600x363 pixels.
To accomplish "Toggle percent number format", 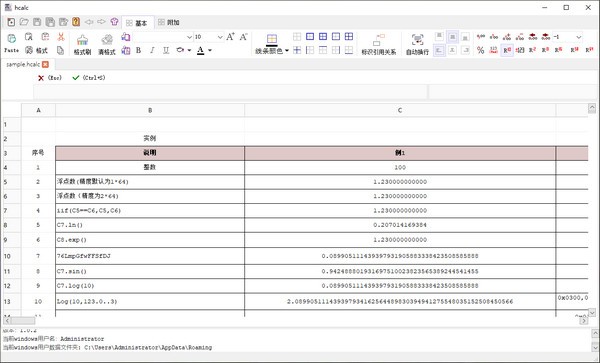I will 481,50.
